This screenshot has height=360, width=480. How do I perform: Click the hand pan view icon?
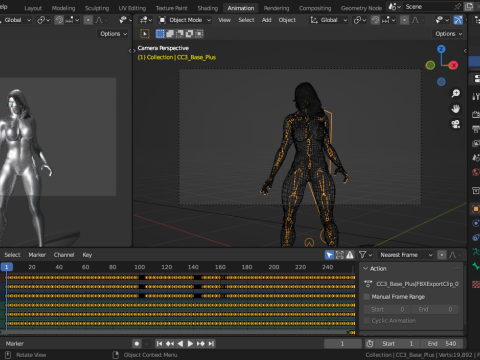pyautogui.click(x=455, y=109)
